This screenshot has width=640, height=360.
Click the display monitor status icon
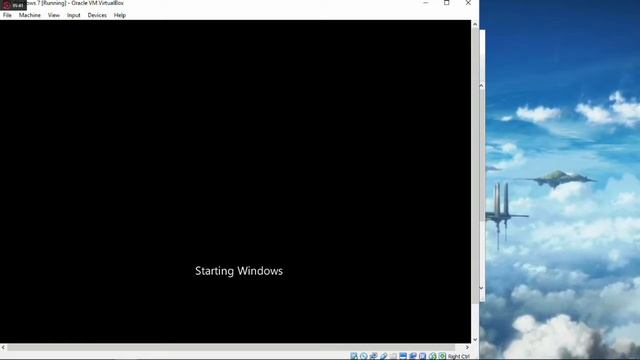point(403,356)
